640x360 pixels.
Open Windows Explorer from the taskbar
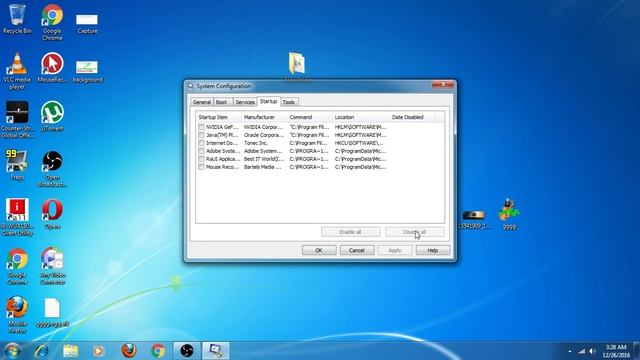70,351
